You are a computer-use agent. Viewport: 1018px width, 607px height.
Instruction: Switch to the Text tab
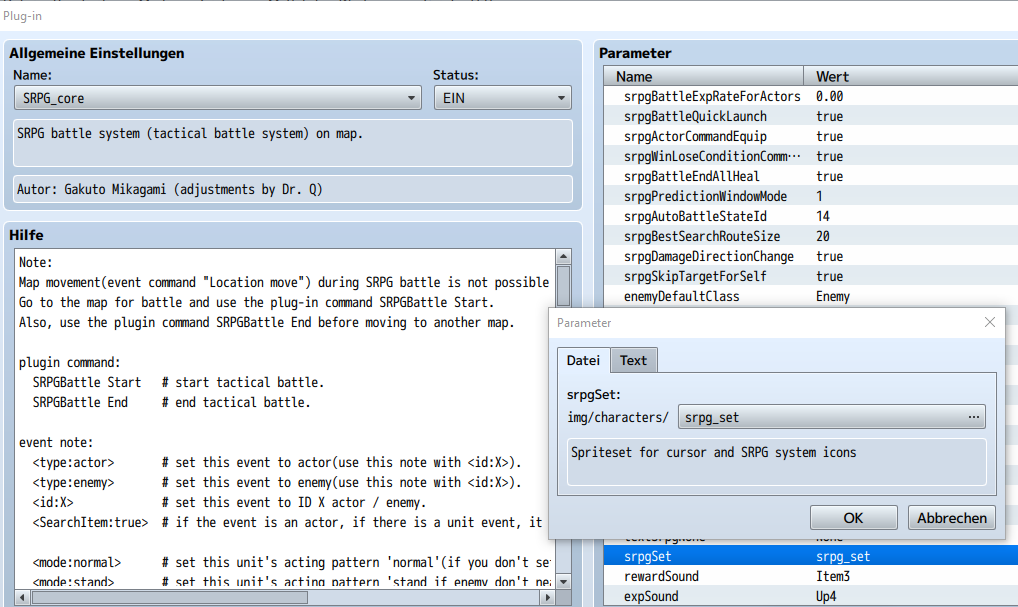[x=633, y=360]
